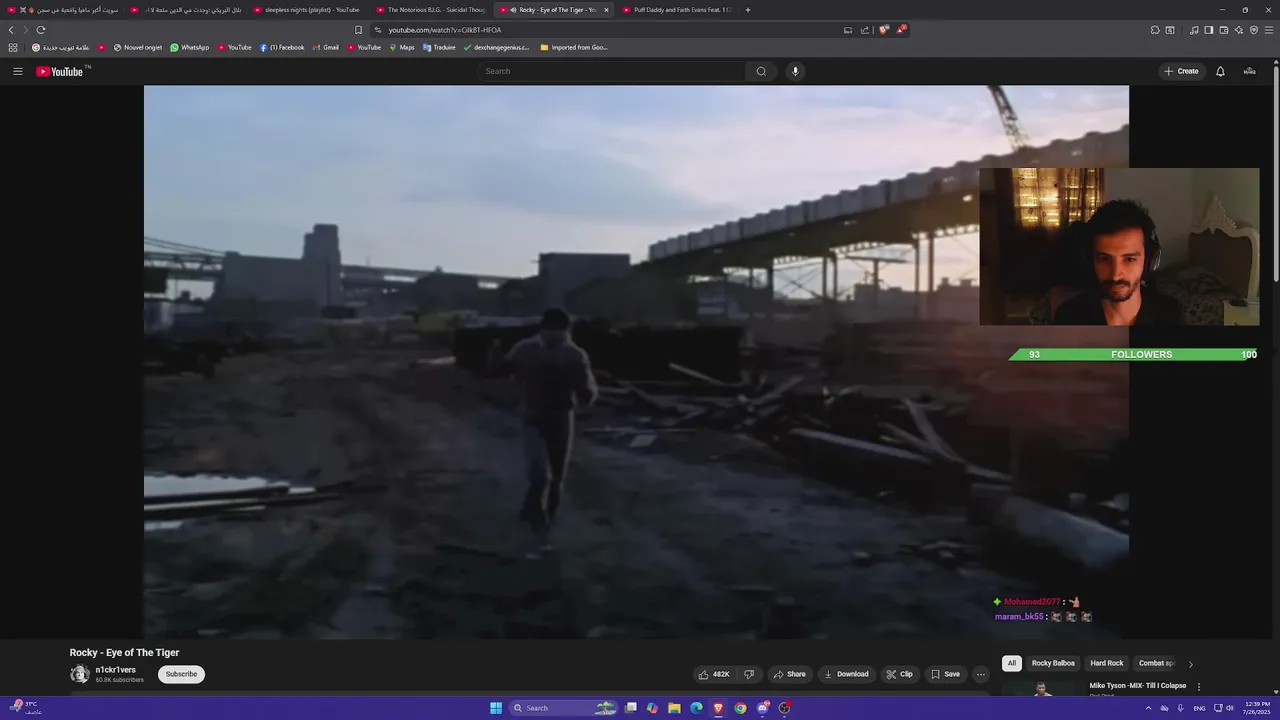Show hidden system tray icons chevron
The height and width of the screenshot is (720, 1280).
click(1148, 708)
